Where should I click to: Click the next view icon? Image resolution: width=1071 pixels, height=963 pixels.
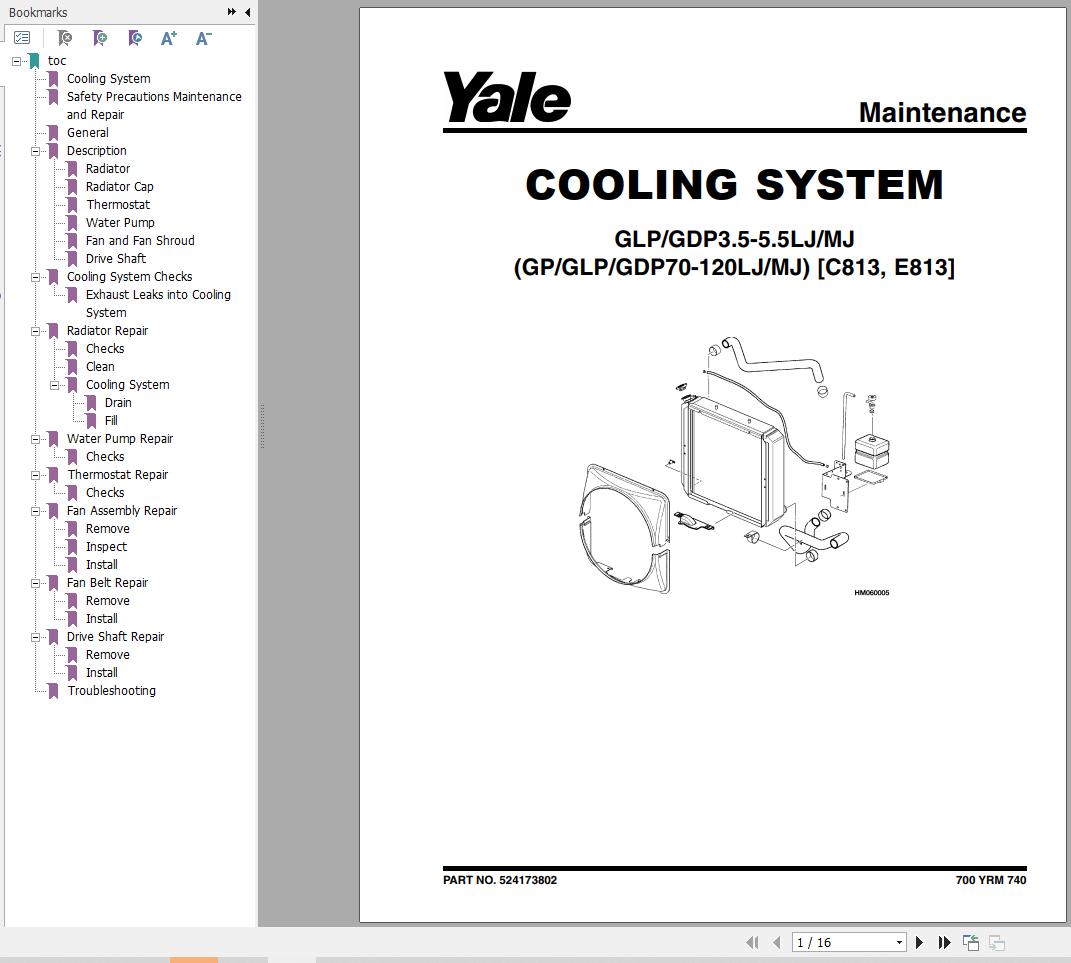click(x=997, y=943)
